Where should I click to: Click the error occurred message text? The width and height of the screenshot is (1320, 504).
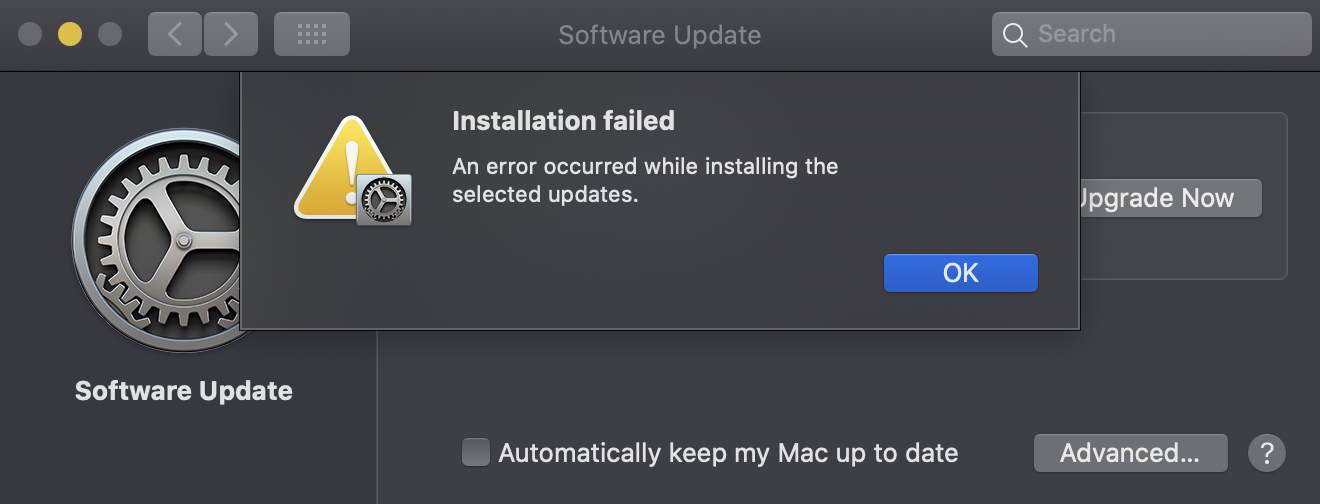tap(644, 180)
